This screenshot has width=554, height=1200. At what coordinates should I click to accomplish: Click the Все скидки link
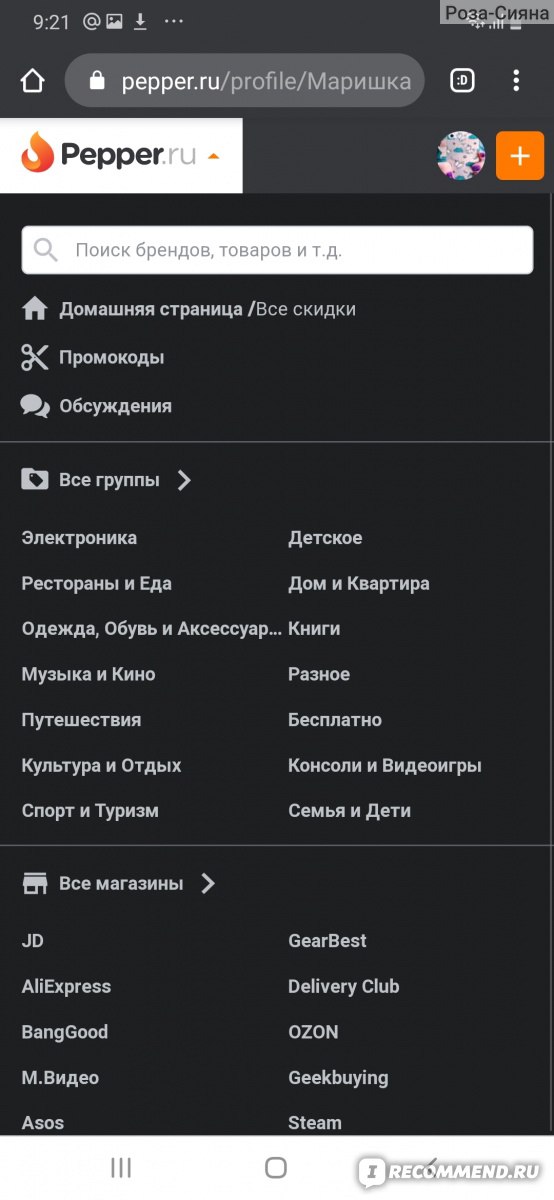tap(306, 309)
